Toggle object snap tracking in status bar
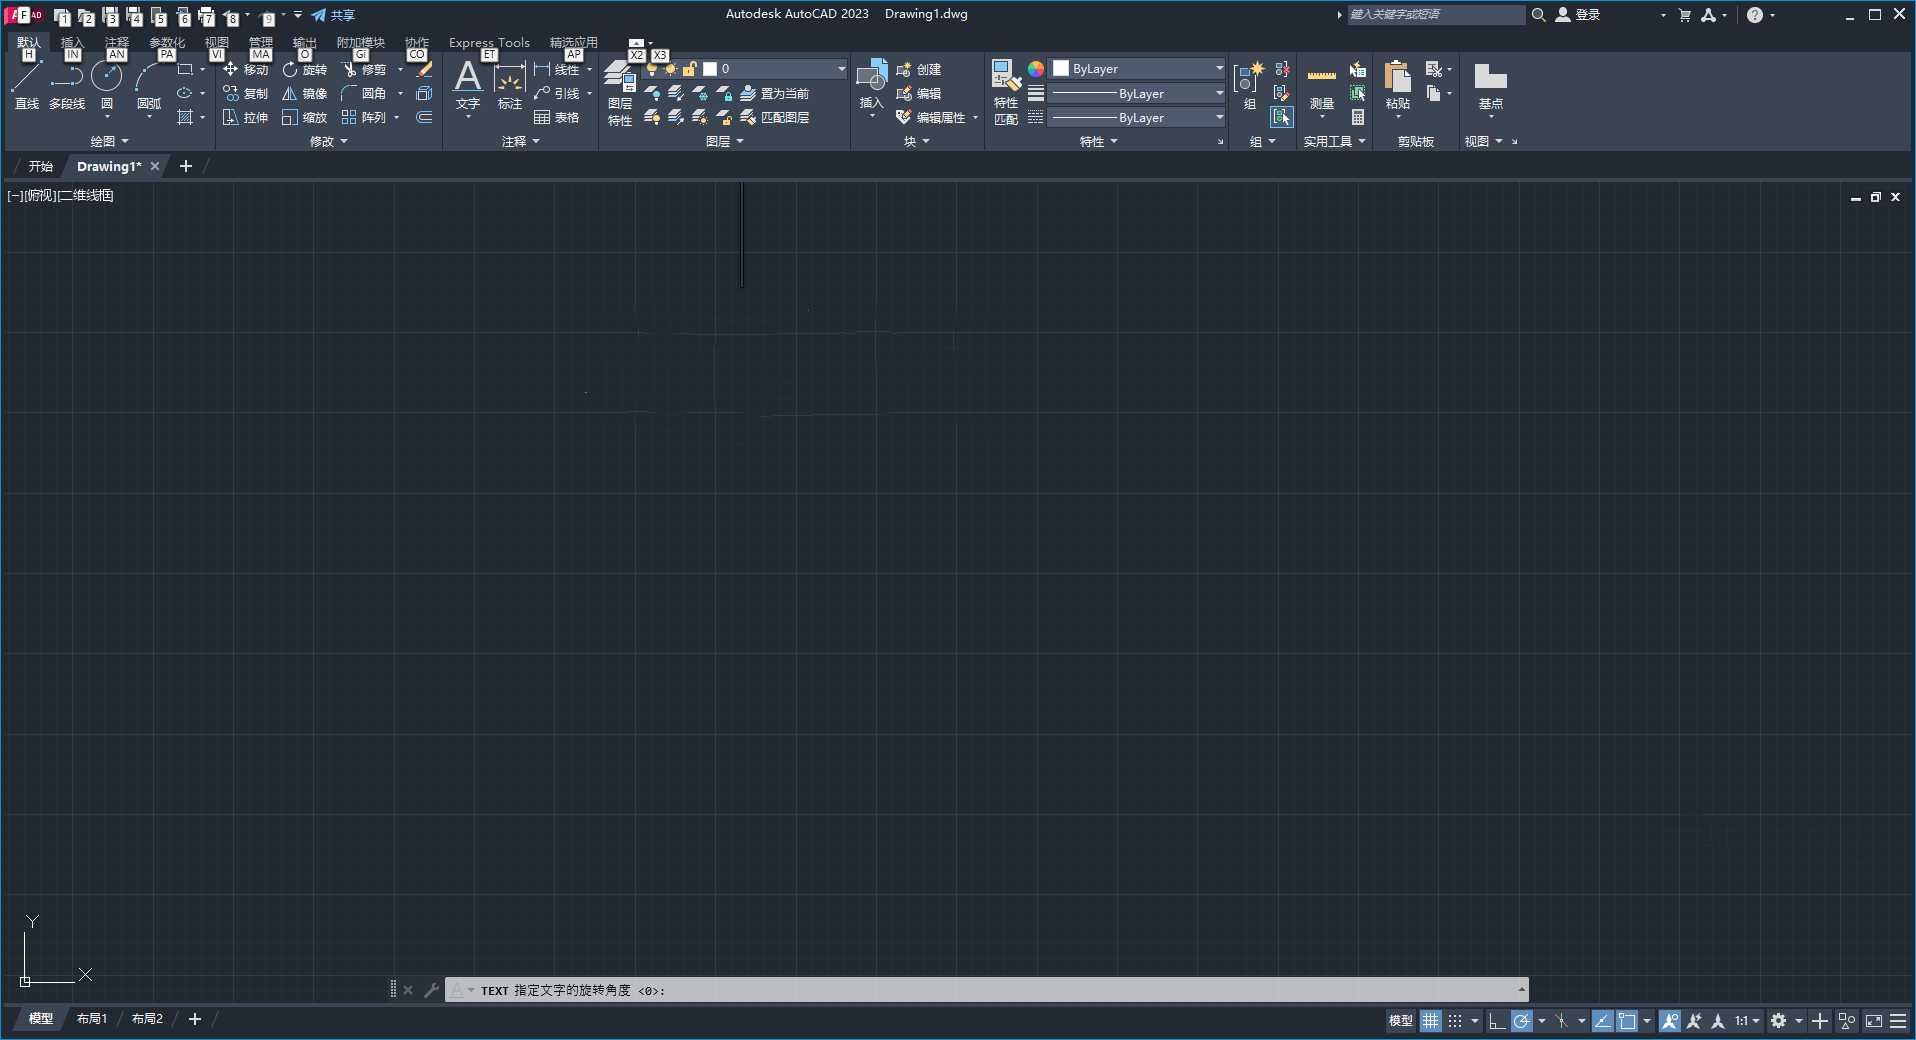Image resolution: width=1916 pixels, height=1040 pixels. pos(1602,1021)
